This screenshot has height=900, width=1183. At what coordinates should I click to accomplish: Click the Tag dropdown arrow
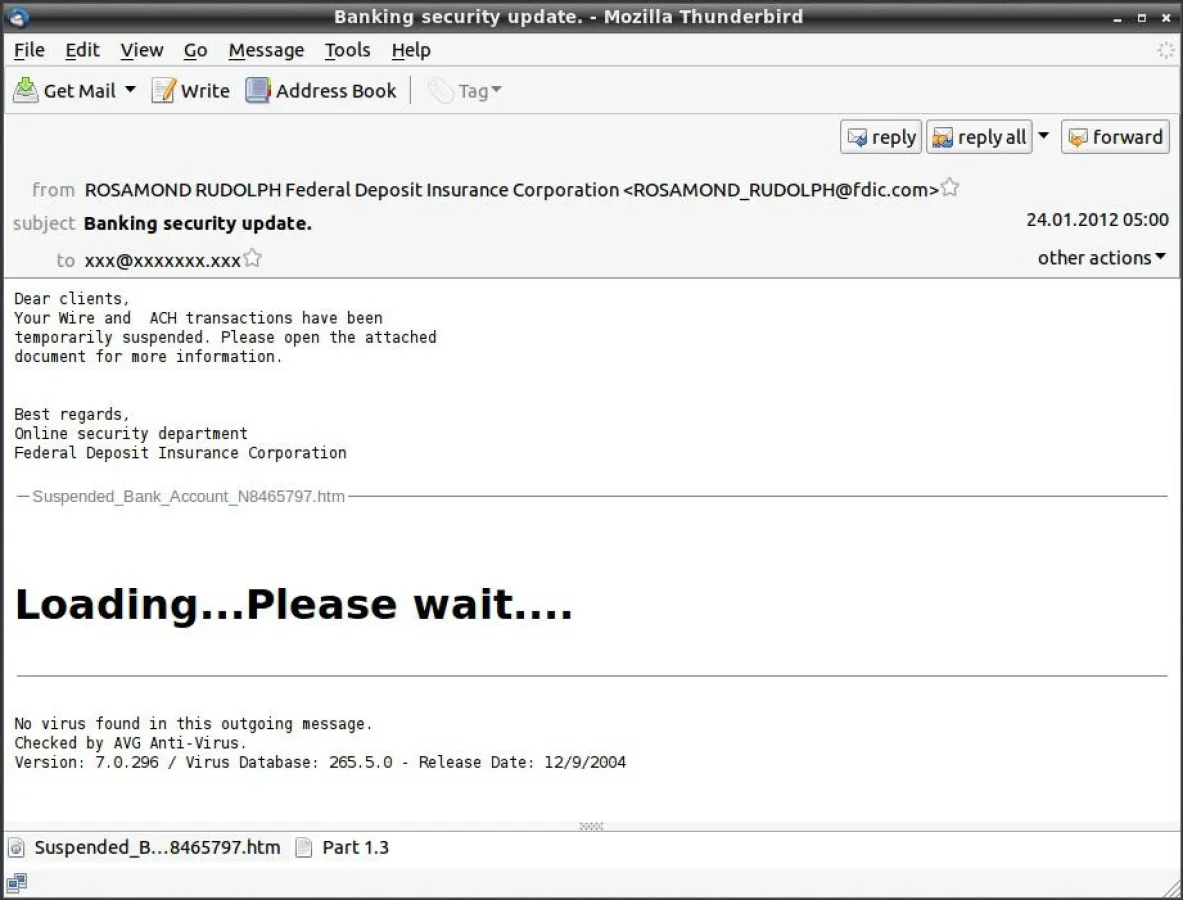pos(497,90)
